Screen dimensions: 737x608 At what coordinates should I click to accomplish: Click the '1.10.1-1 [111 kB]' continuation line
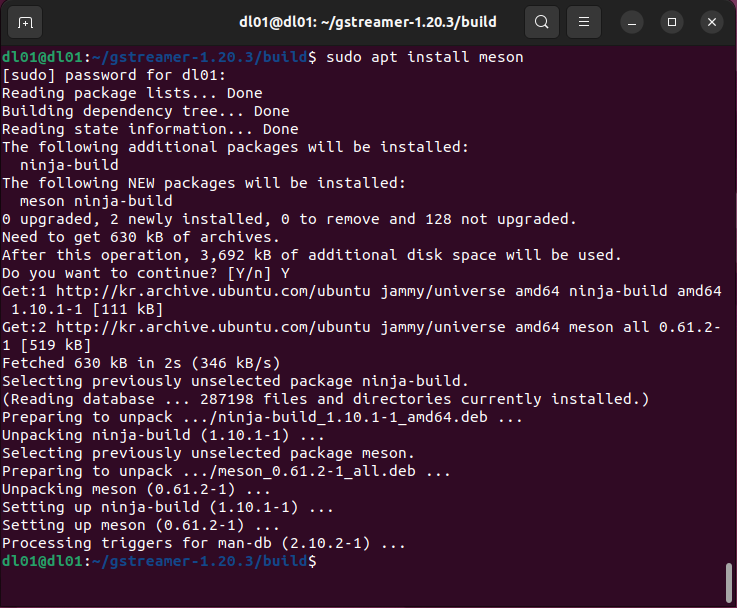pyautogui.click(x=87, y=309)
